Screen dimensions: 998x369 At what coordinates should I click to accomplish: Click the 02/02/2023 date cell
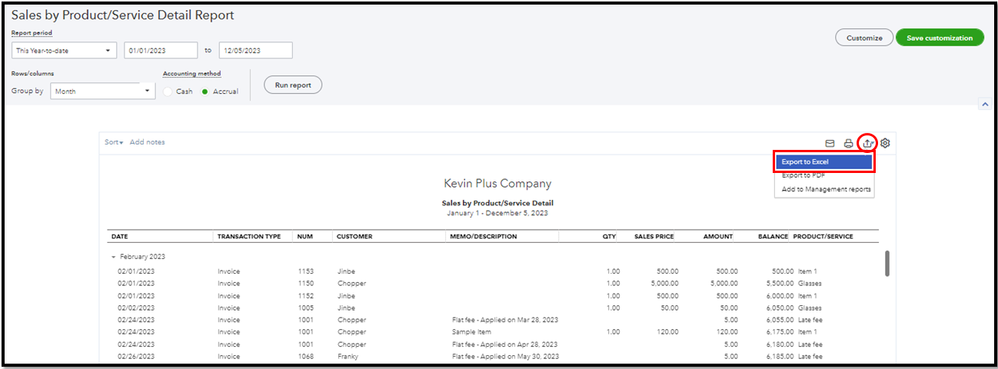pyautogui.click(x=136, y=308)
